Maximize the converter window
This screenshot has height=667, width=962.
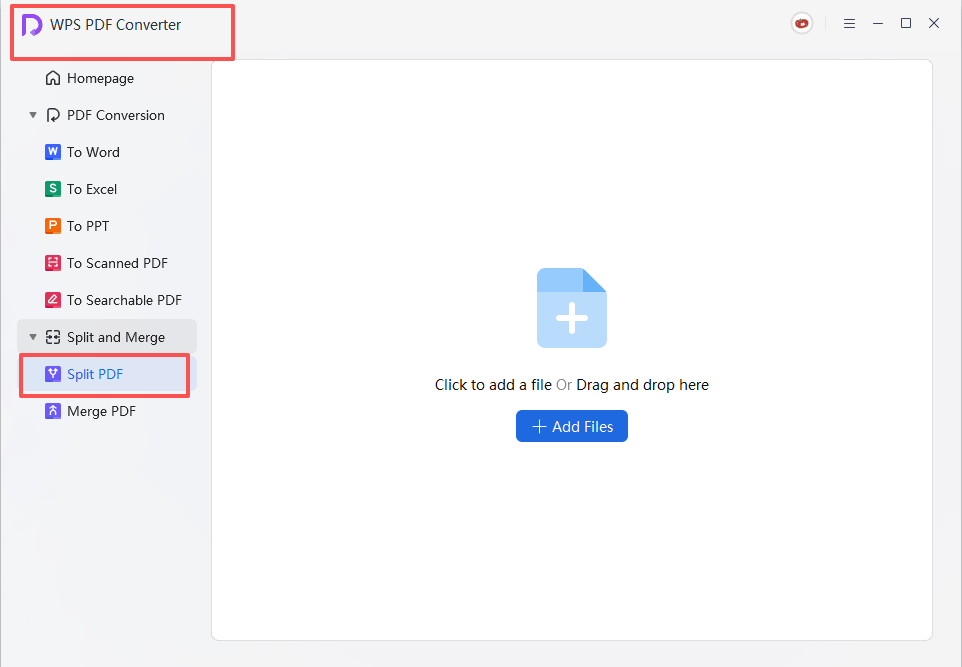click(x=906, y=23)
